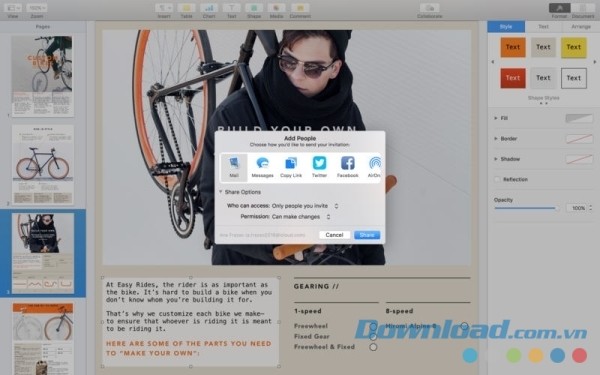Select page 4 thumbnail with orange header
600x375 pixels.
[x=42, y=338]
